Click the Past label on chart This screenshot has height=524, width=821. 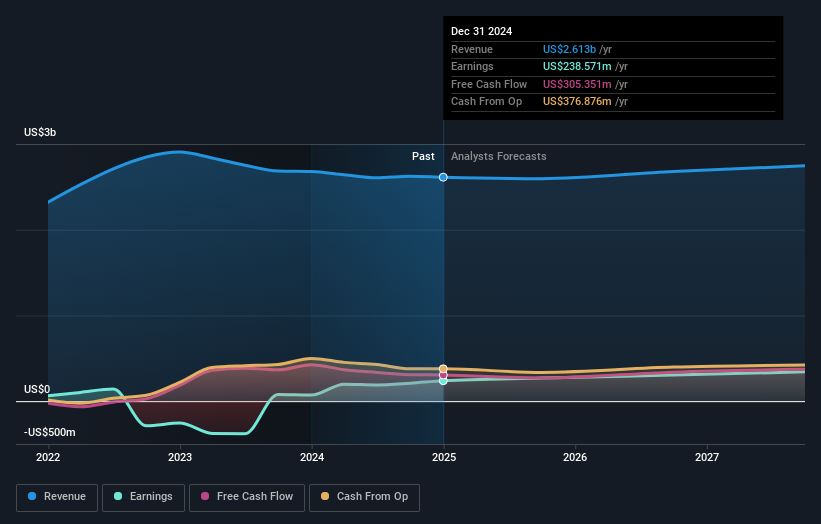tap(423, 157)
